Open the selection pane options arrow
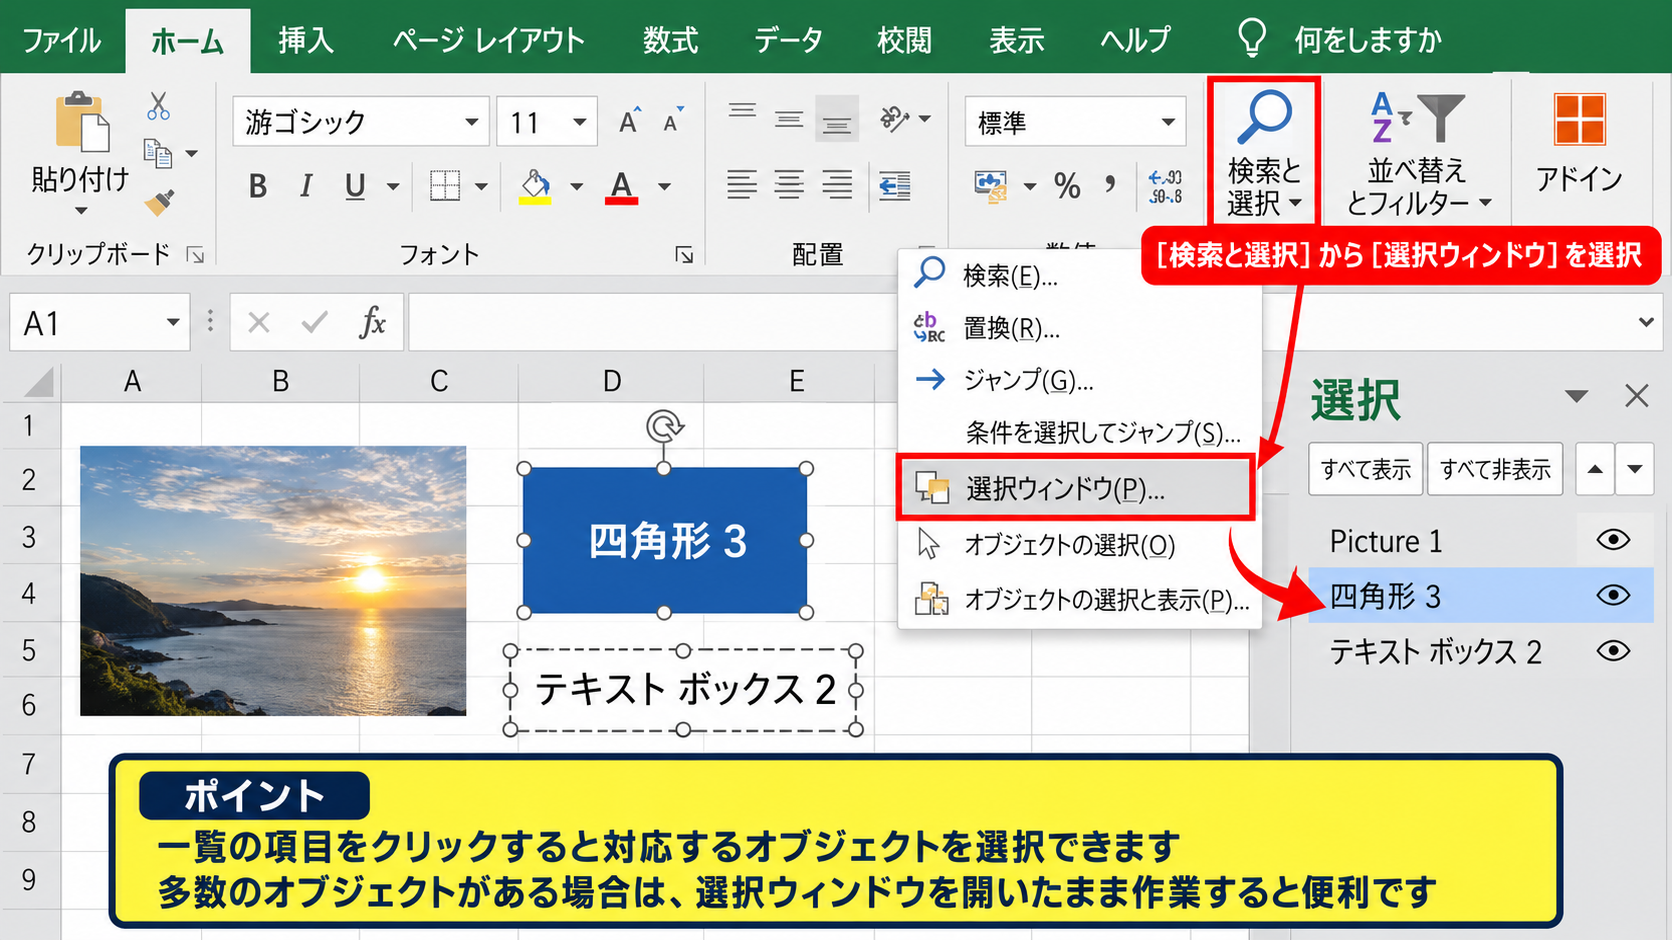 click(1577, 396)
